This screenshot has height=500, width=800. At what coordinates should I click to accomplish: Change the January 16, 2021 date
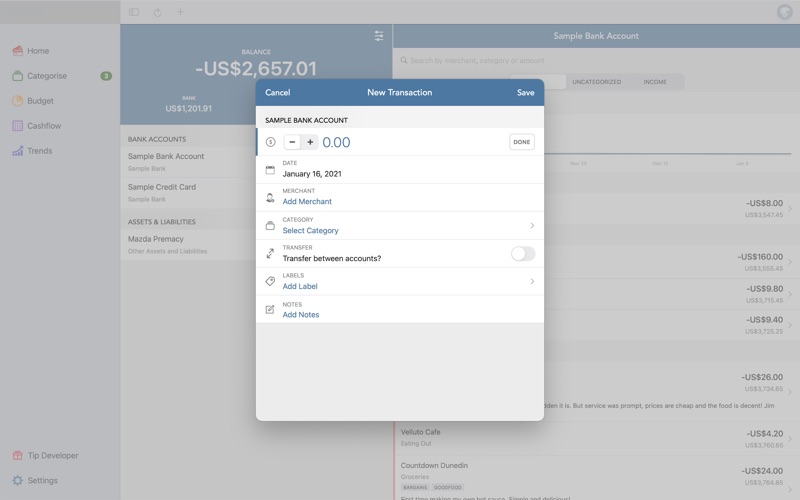click(x=312, y=174)
